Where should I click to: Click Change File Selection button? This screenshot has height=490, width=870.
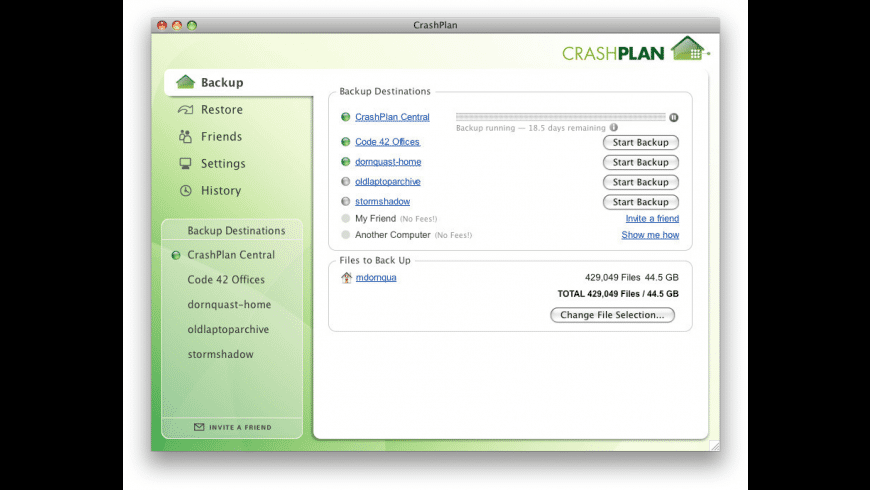pyautogui.click(x=612, y=315)
